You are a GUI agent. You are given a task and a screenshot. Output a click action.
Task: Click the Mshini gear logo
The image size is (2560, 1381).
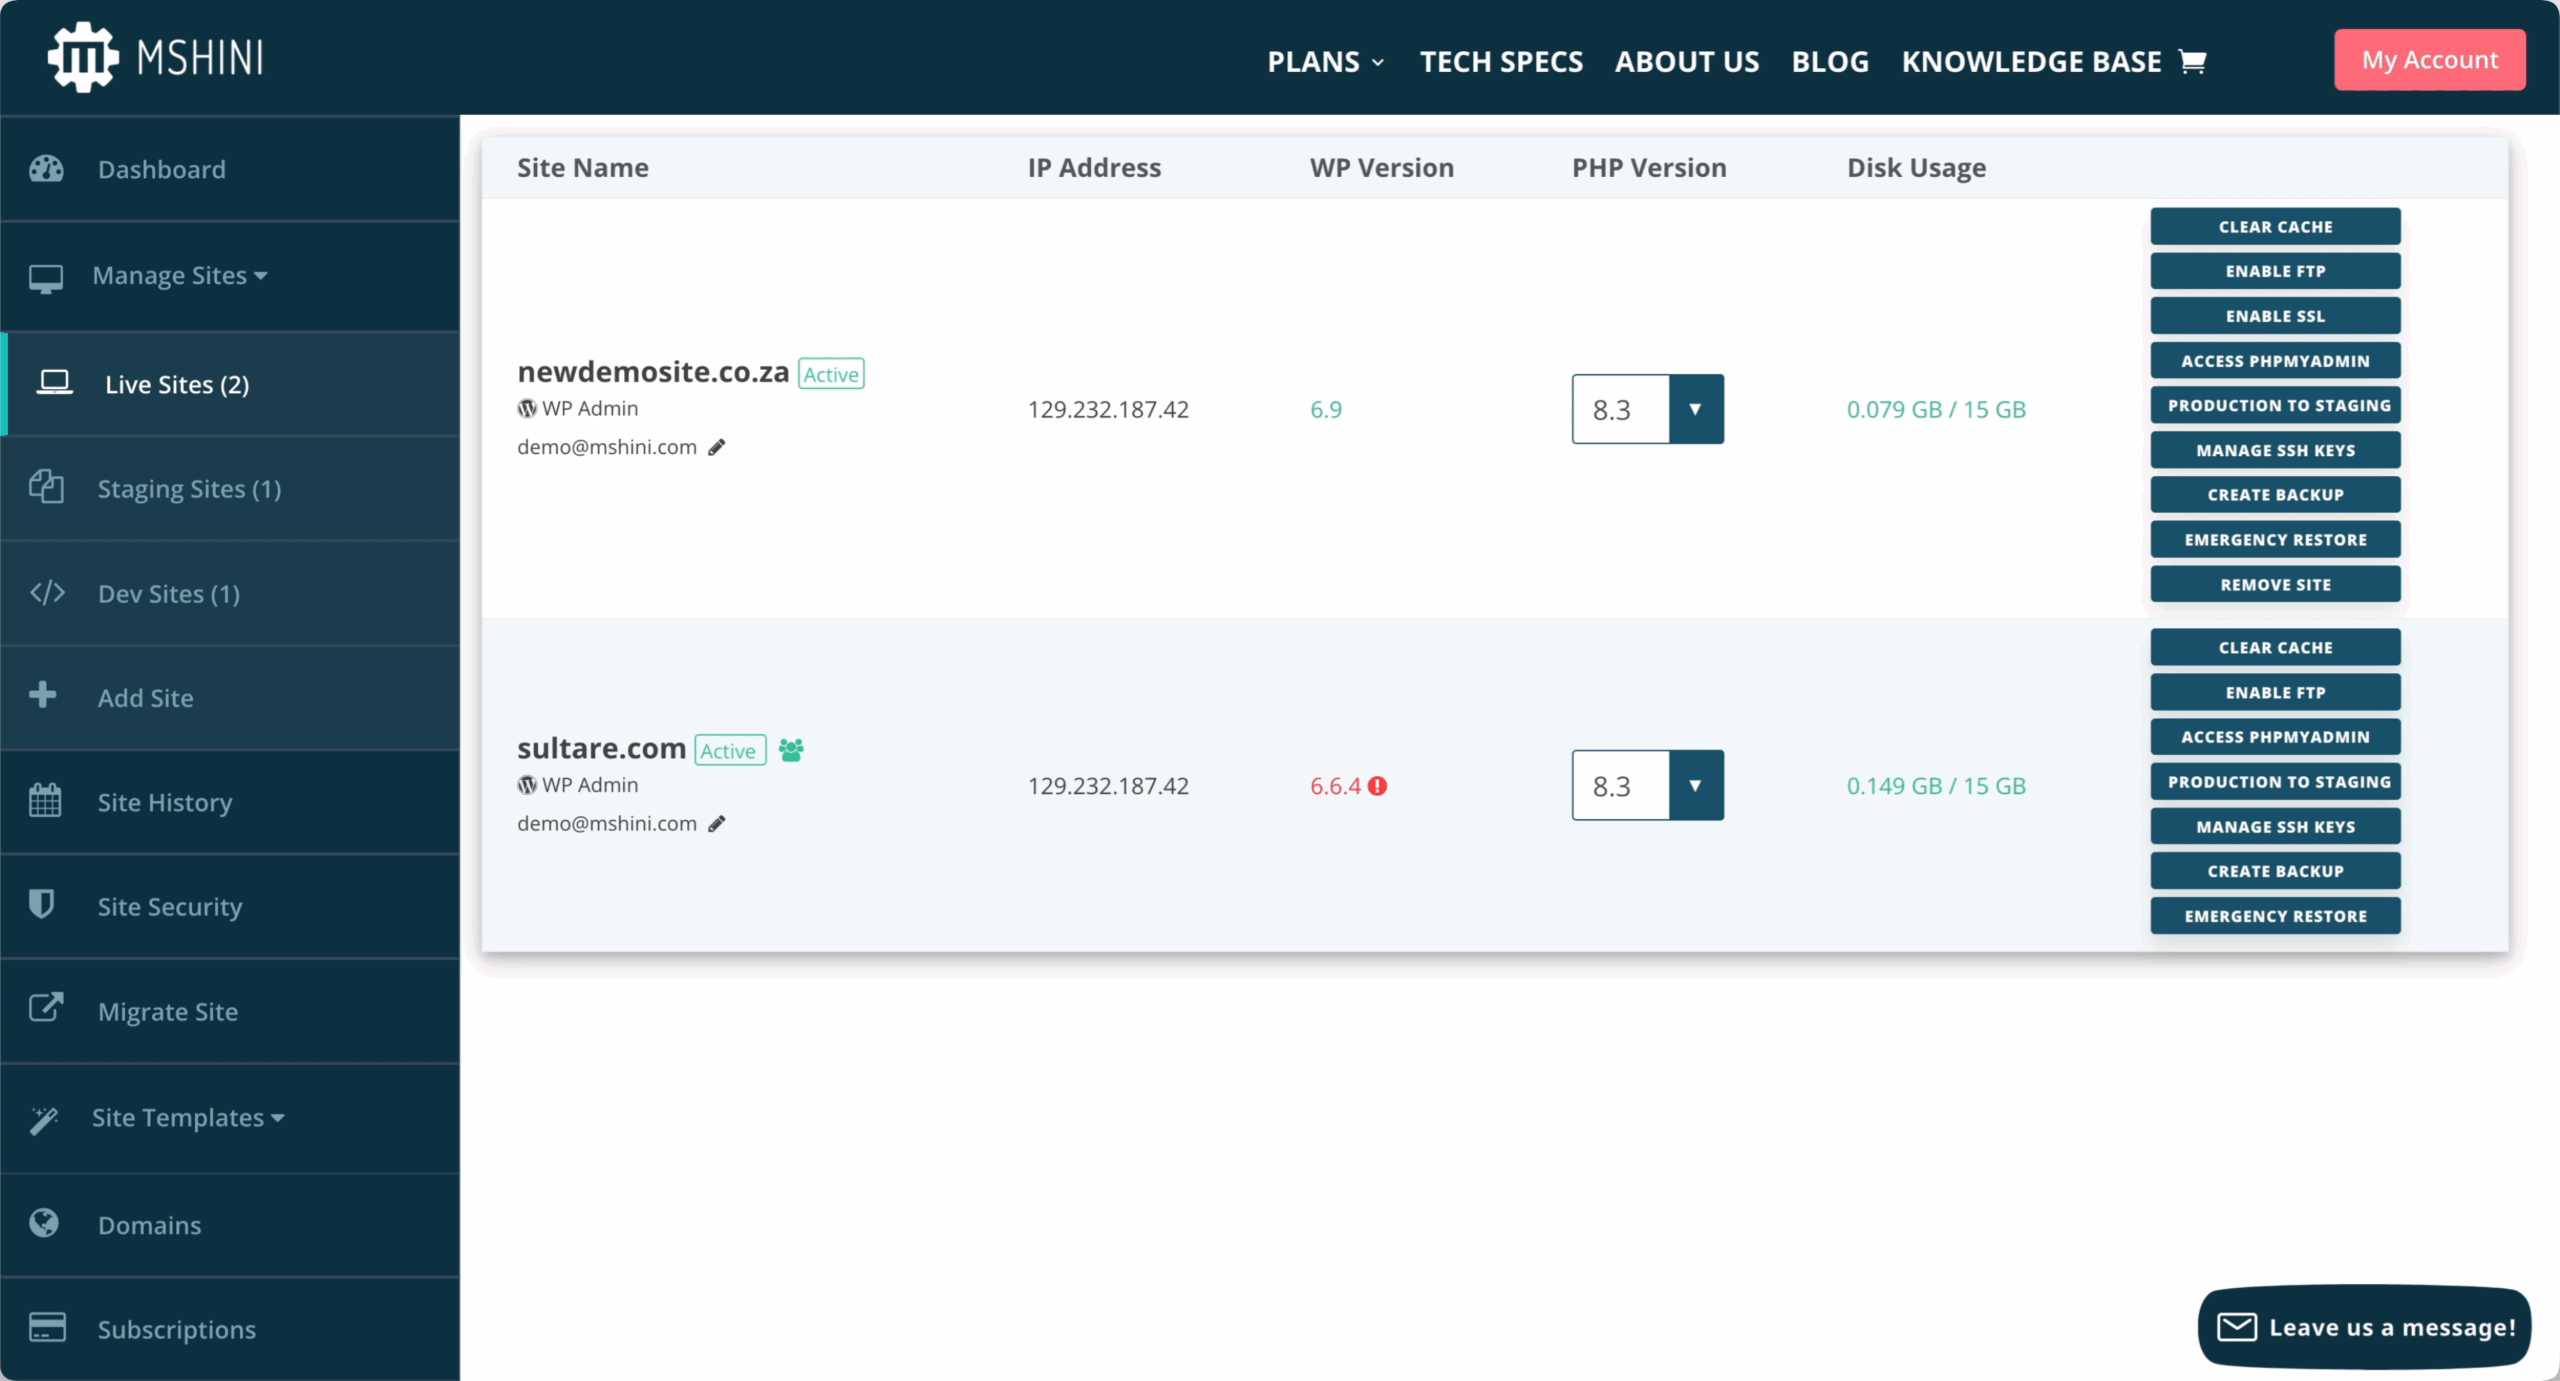point(83,57)
